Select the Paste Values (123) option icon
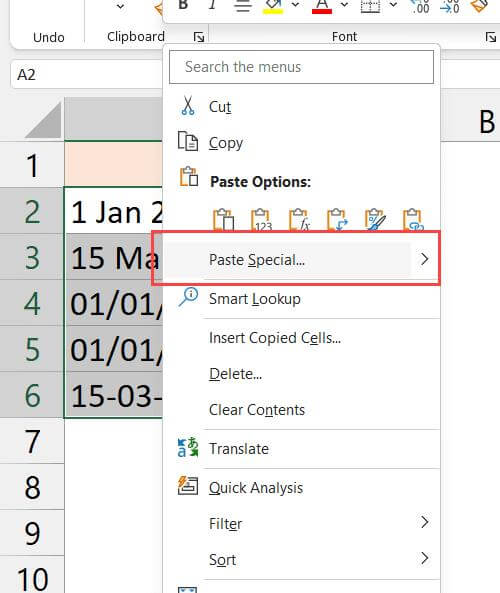 click(x=261, y=220)
